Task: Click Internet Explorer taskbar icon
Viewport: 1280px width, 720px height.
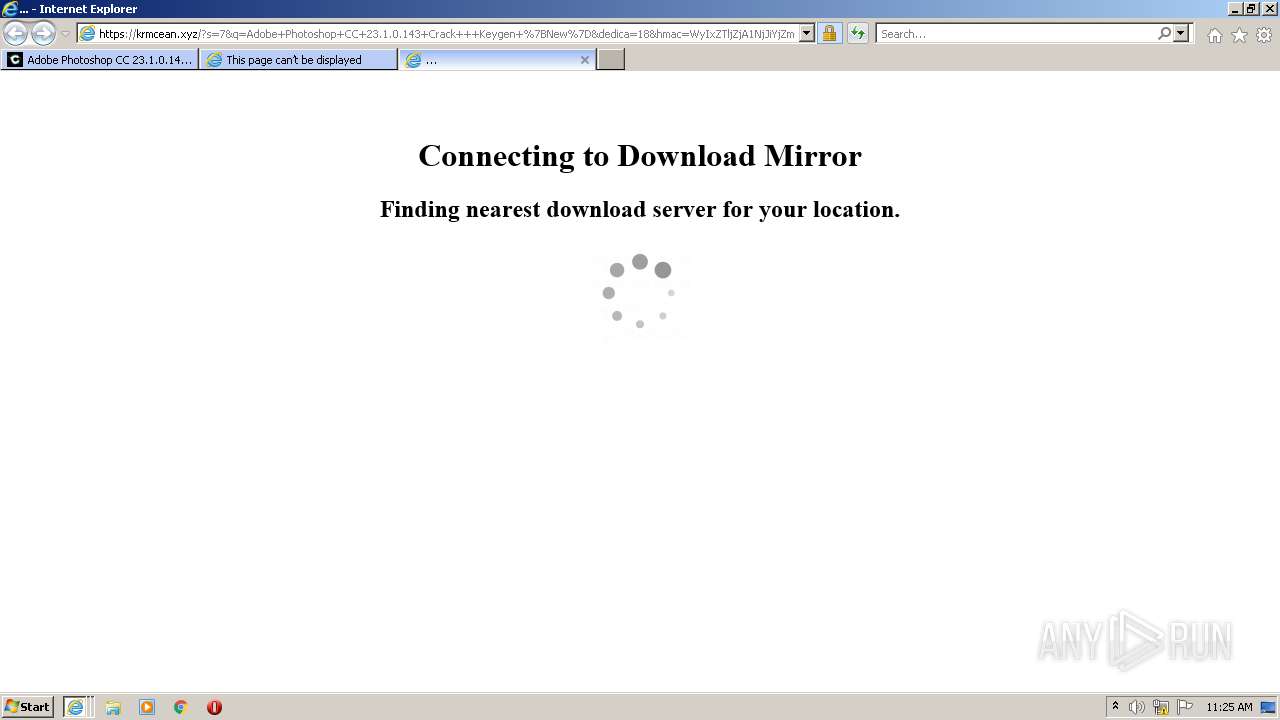Action: tap(76, 707)
